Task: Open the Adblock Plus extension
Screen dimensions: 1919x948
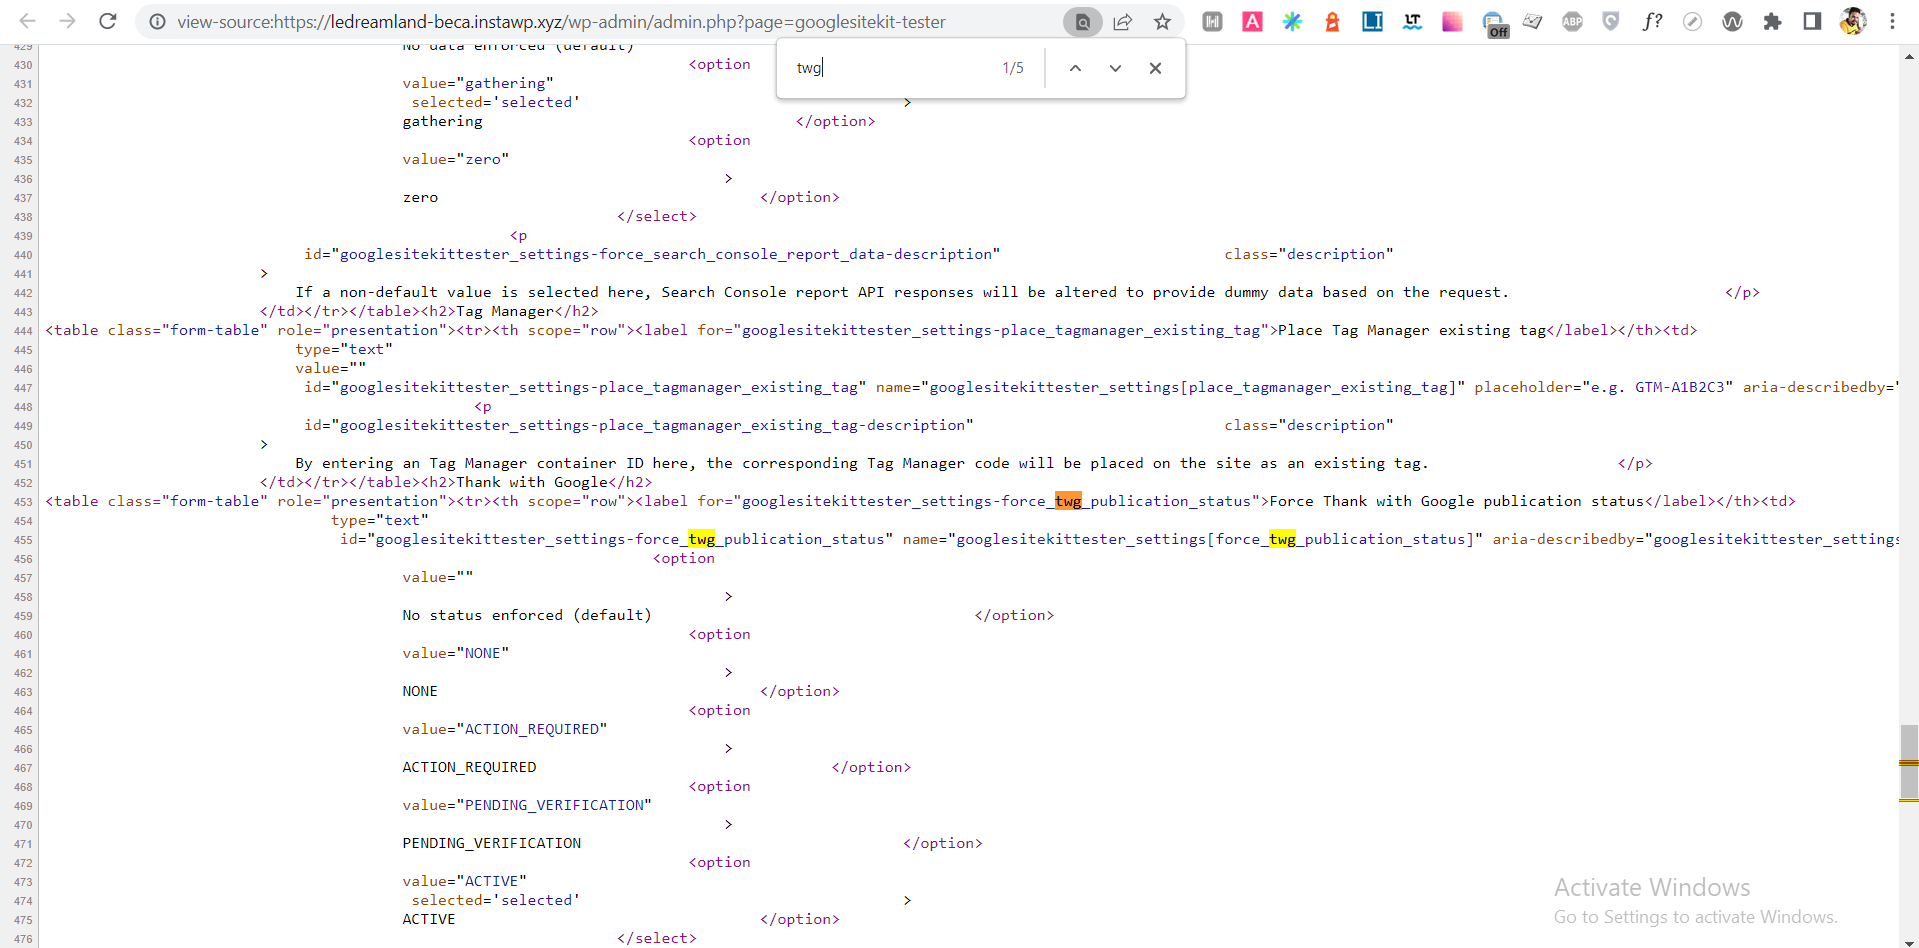Action: tap(1572, 21)
